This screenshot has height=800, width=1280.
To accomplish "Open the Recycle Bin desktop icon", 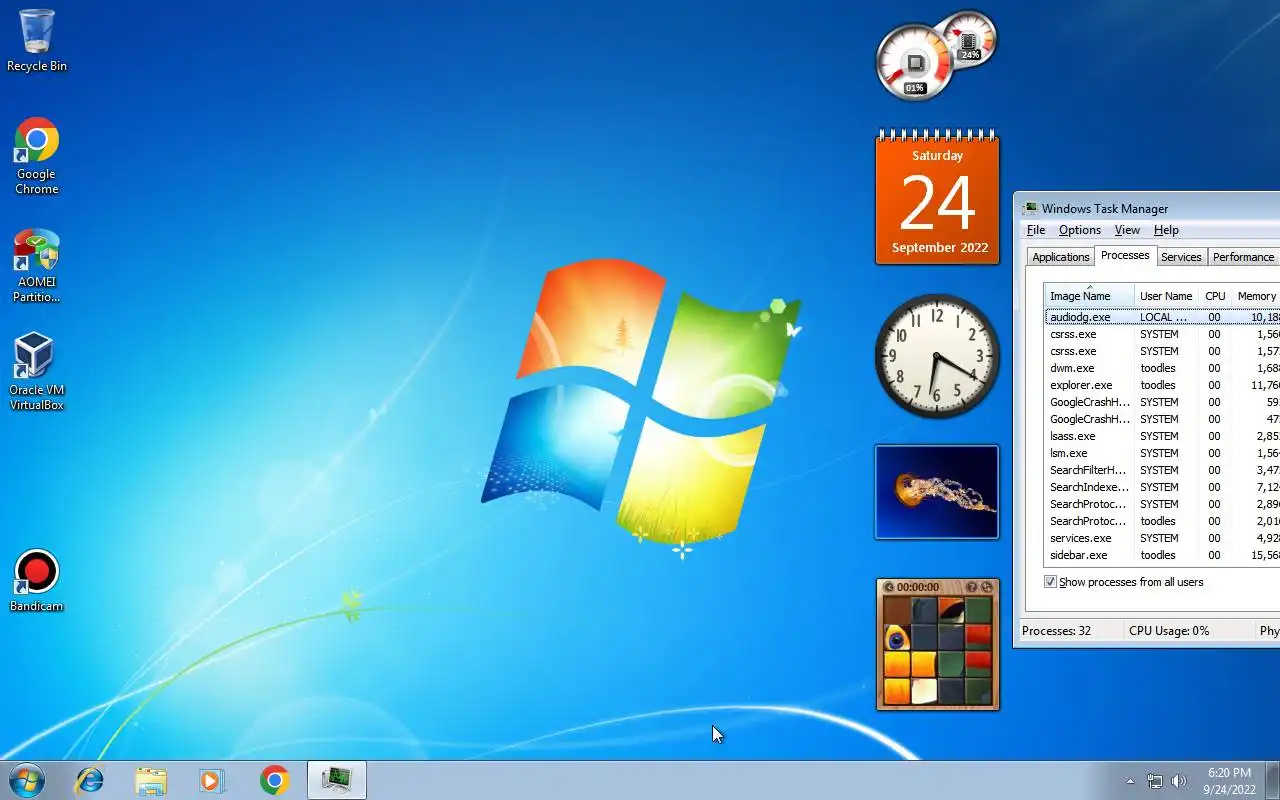I will click(37, 40).
